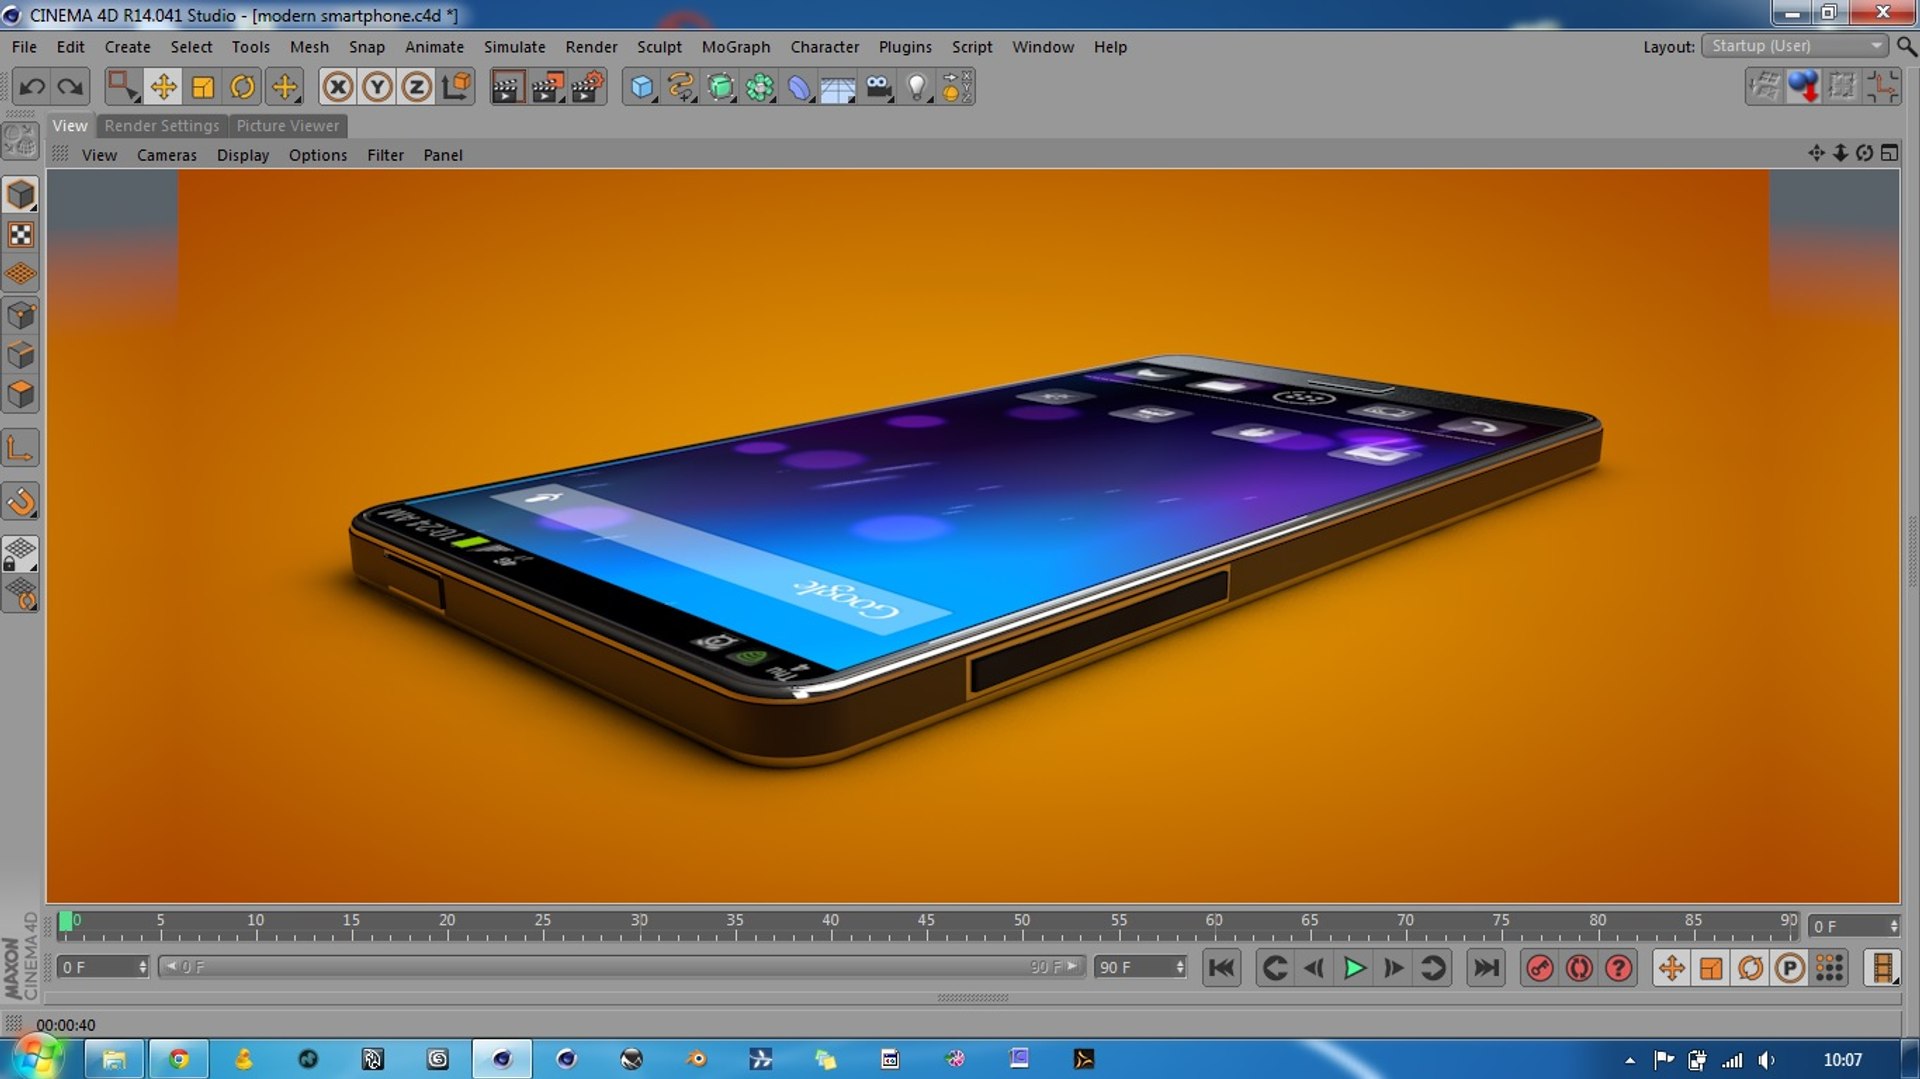The width and height of the screenshot is (1920, 1079).
Task: Enable Texture mode in left palette
Action: pyautogui.click(x=20, y=235)
